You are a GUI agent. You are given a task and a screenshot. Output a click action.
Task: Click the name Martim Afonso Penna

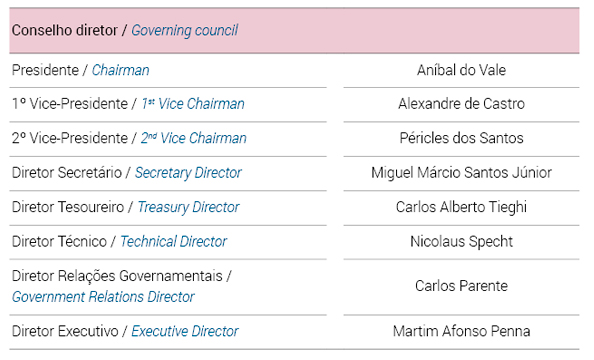[x=461, y=331]
